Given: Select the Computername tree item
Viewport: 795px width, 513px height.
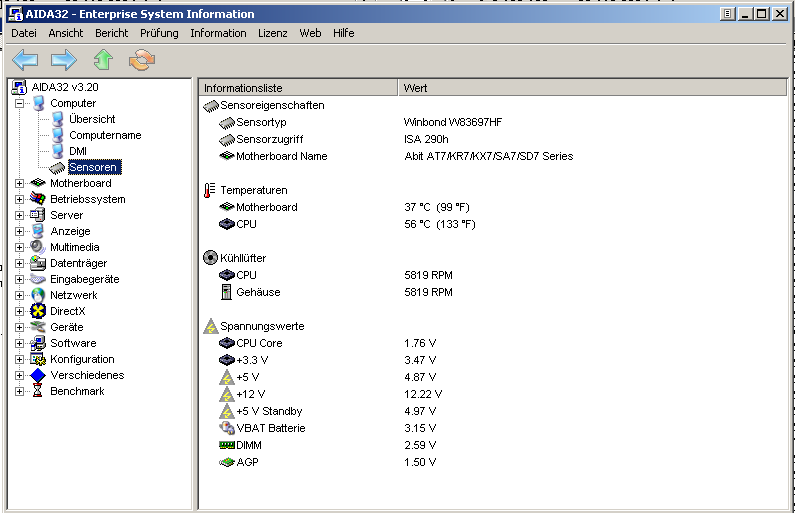Looking at the screenshot, I should 105,135.
